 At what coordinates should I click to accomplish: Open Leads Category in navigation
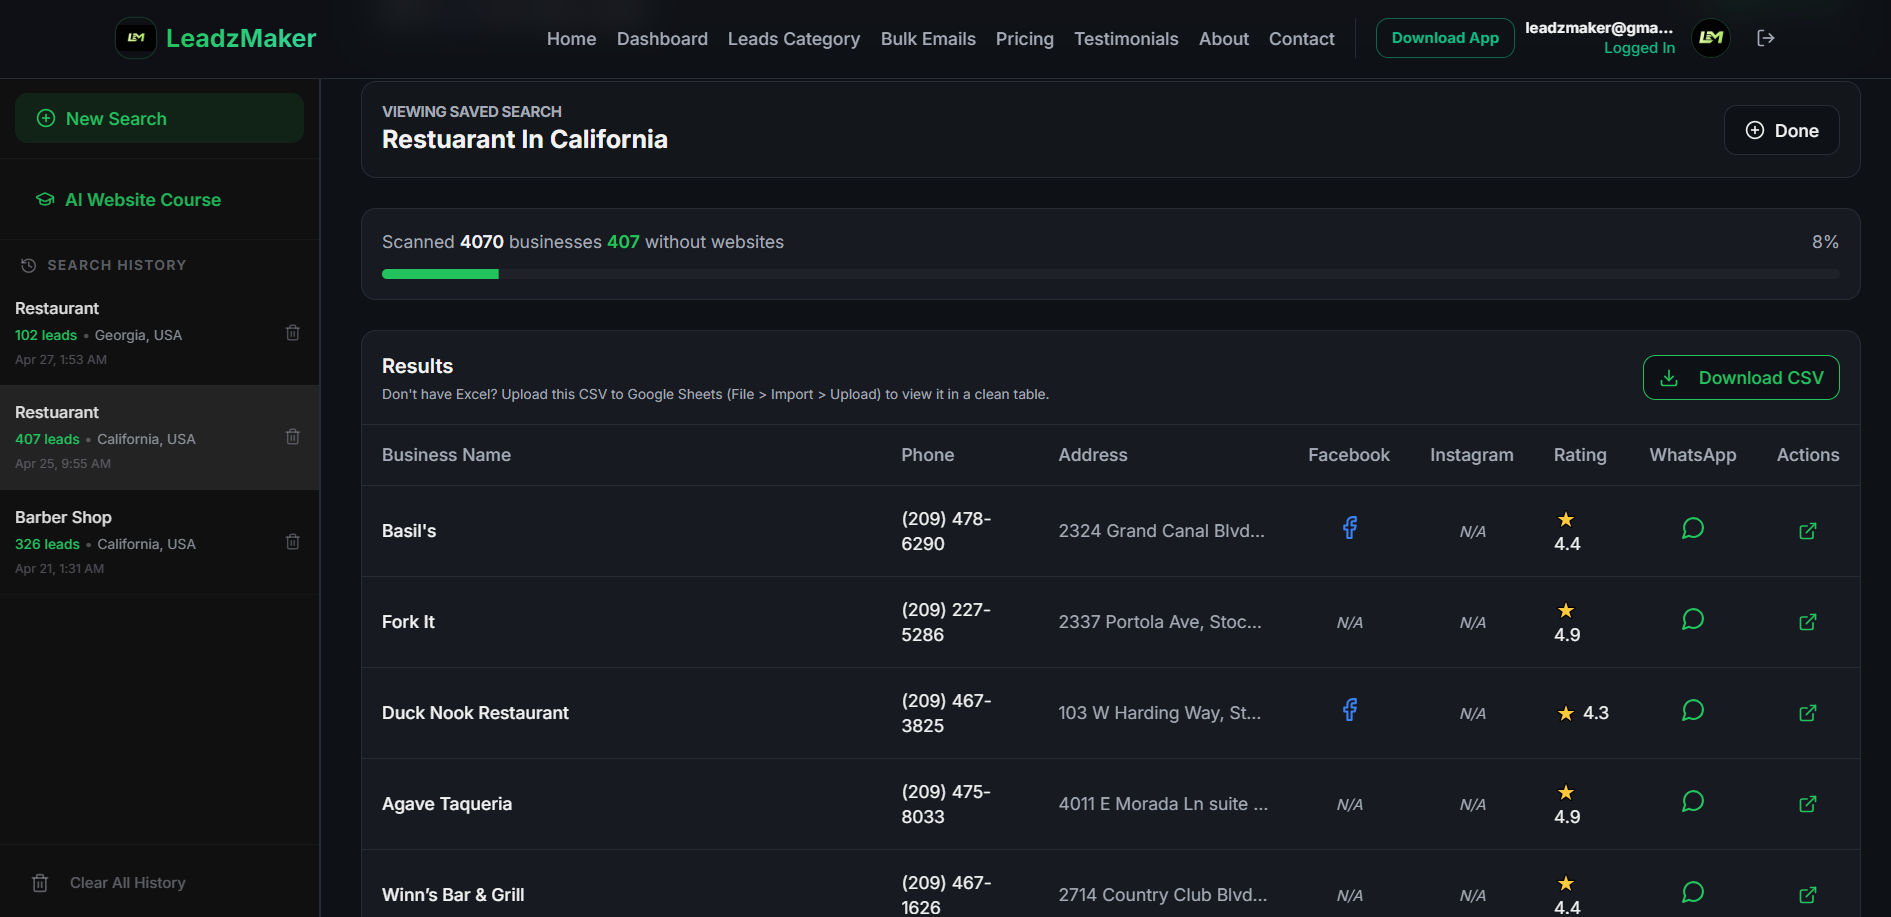tap(794, 39)
